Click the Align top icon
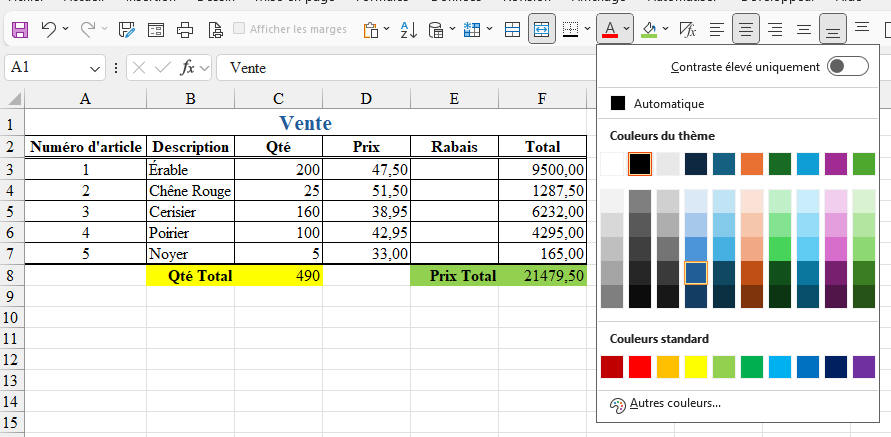Screen dimensions: 891x437 pos(862,27)
